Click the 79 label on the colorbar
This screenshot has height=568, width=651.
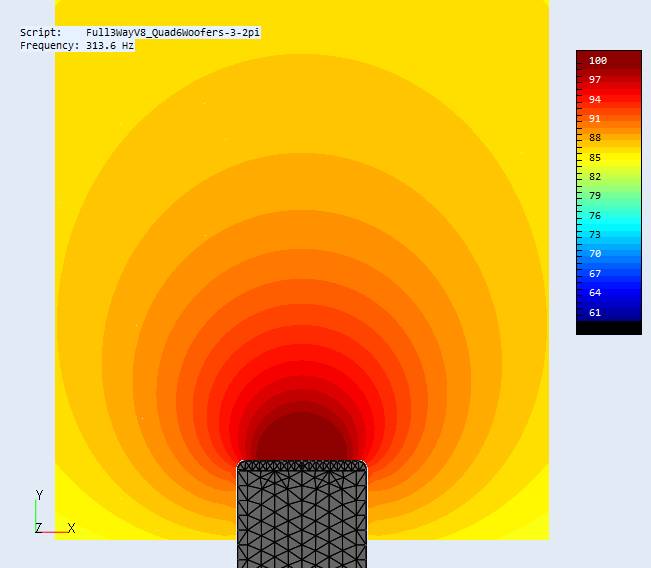[x=595, y=196]
